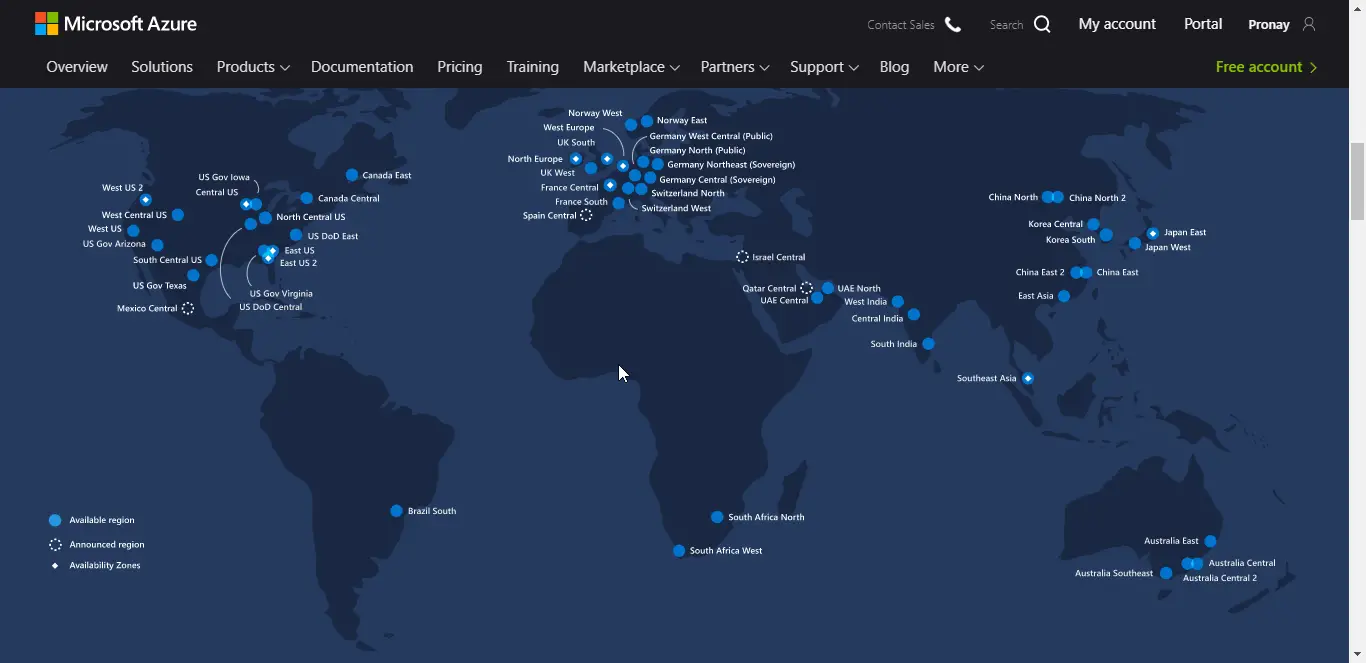Click the Korea Central region dot
This screenshot has width=1366, height=663.
pyautogui.click(x=1094, y=225)
